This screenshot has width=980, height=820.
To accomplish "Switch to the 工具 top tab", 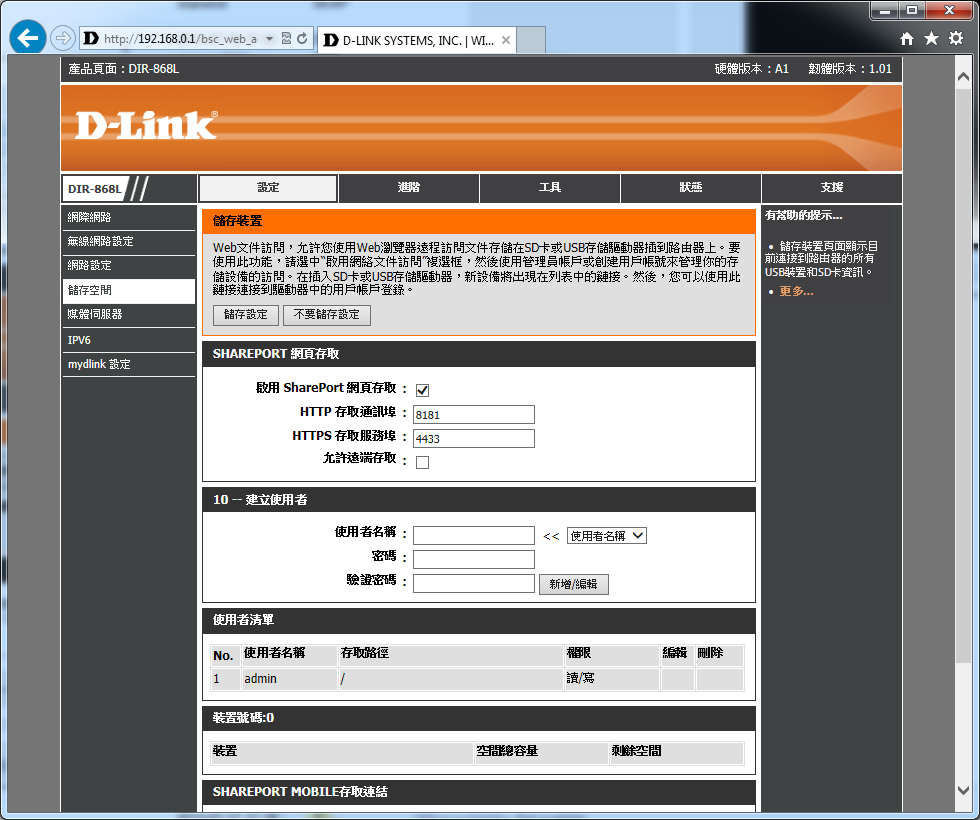I will tap(549, 188).
